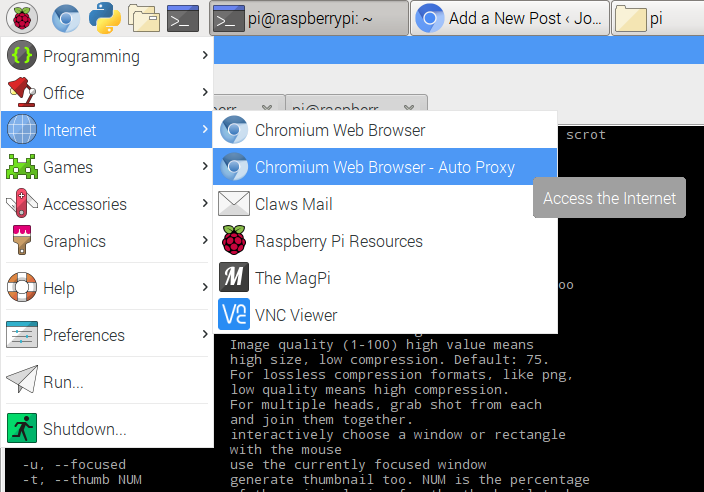Click the Python launcher icon in taskbar

coord(105,18)
